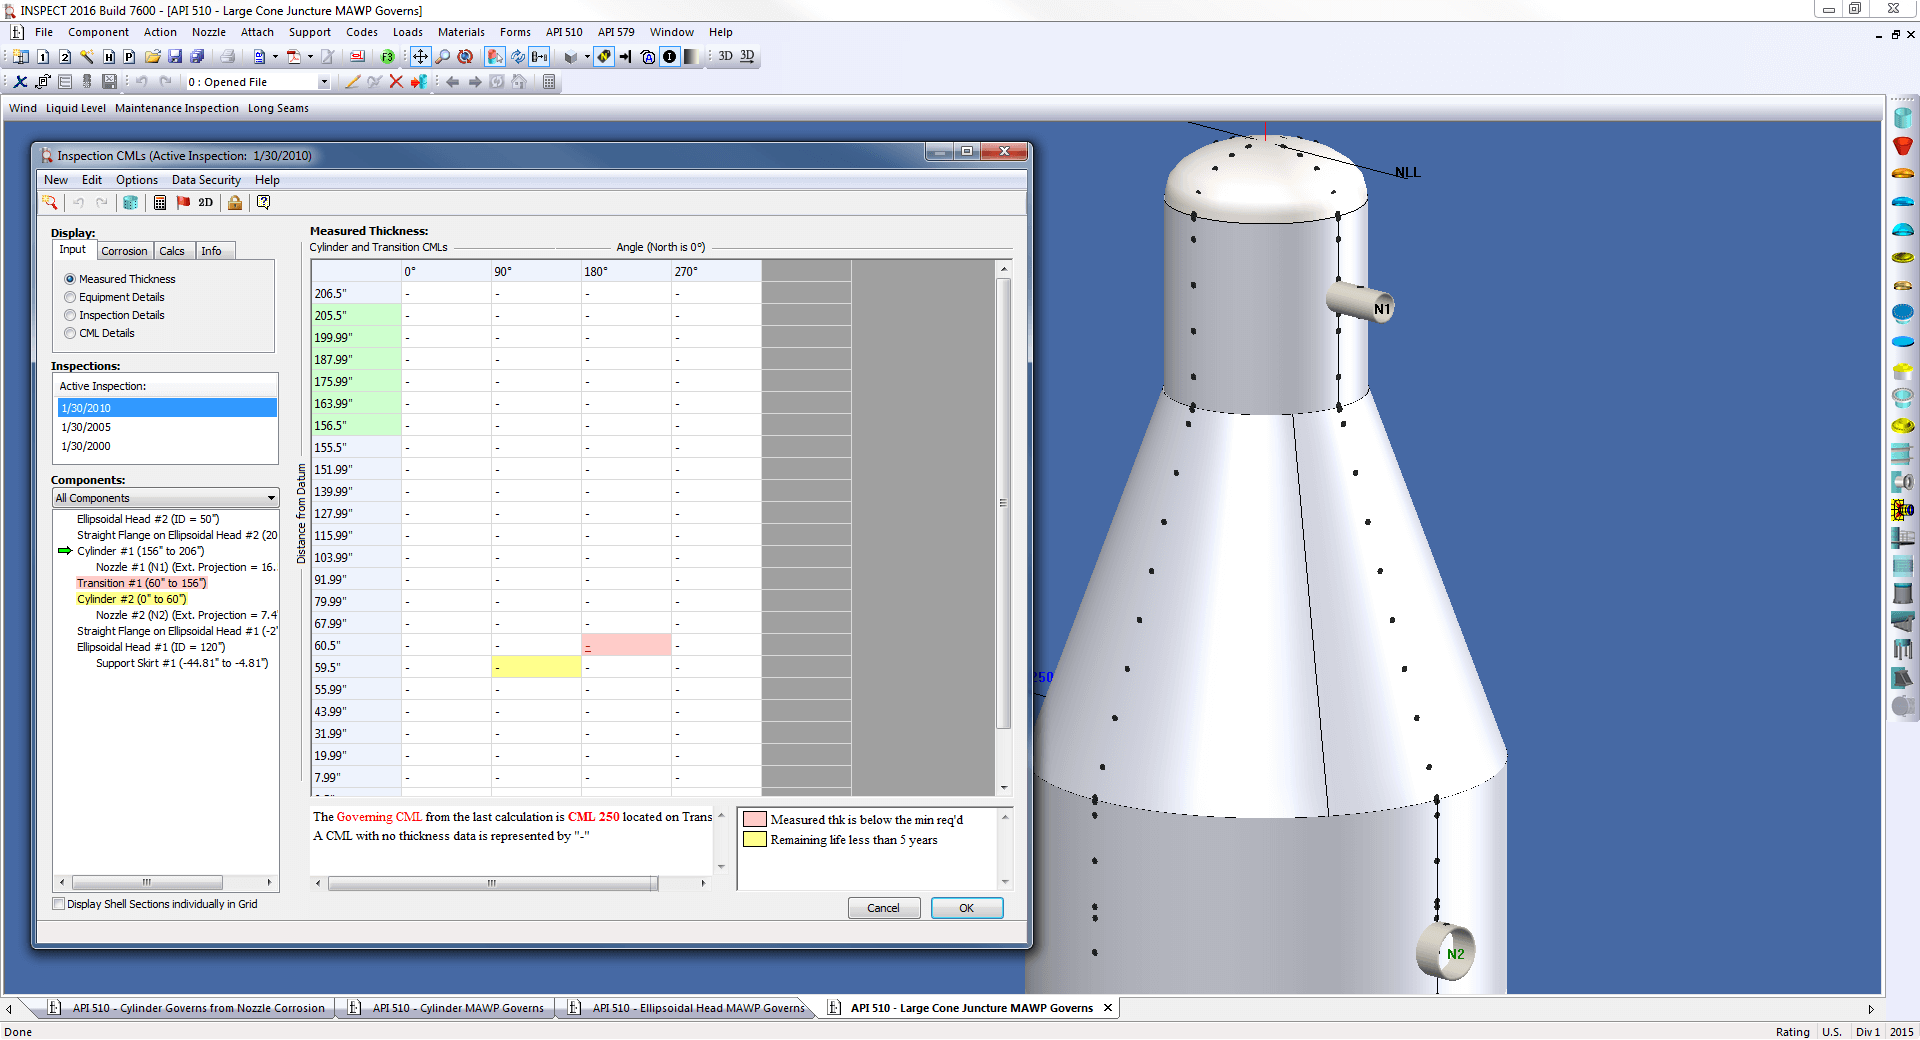This screenshot has height=1040, width=1920.
Task: Select the 1/30/2005 inspection entry
Action: point(86,427)
